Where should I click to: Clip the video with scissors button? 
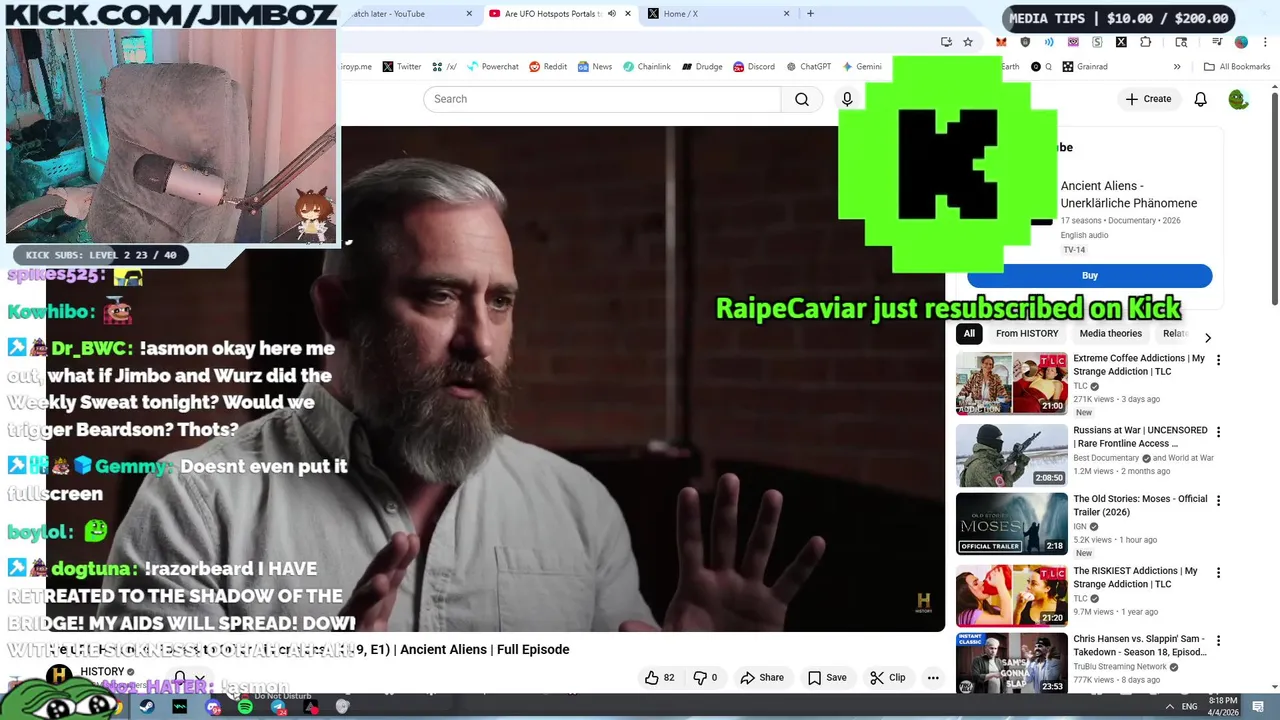click(887, 678)
